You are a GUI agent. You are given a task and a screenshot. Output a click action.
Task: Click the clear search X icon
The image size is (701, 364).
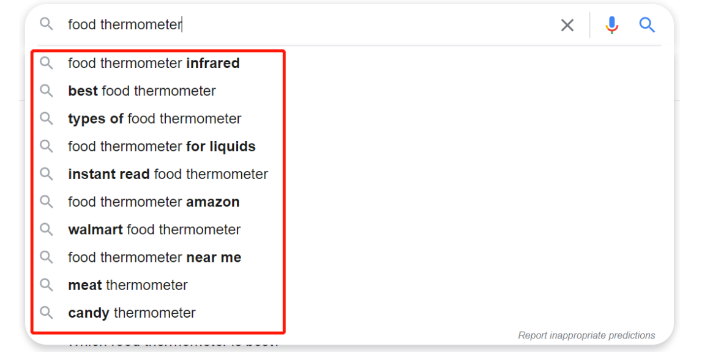pos(567,25)
